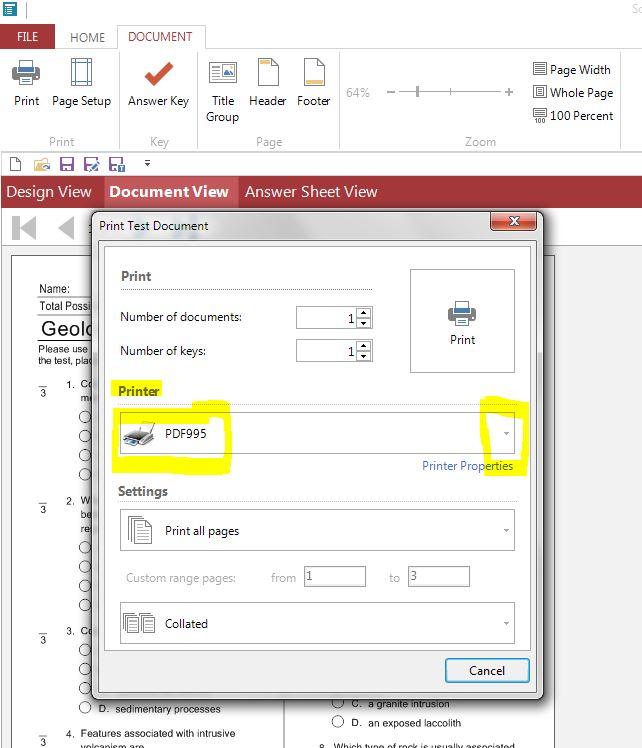
Task: Select Document View tab
Action: (x=169, y=192)
